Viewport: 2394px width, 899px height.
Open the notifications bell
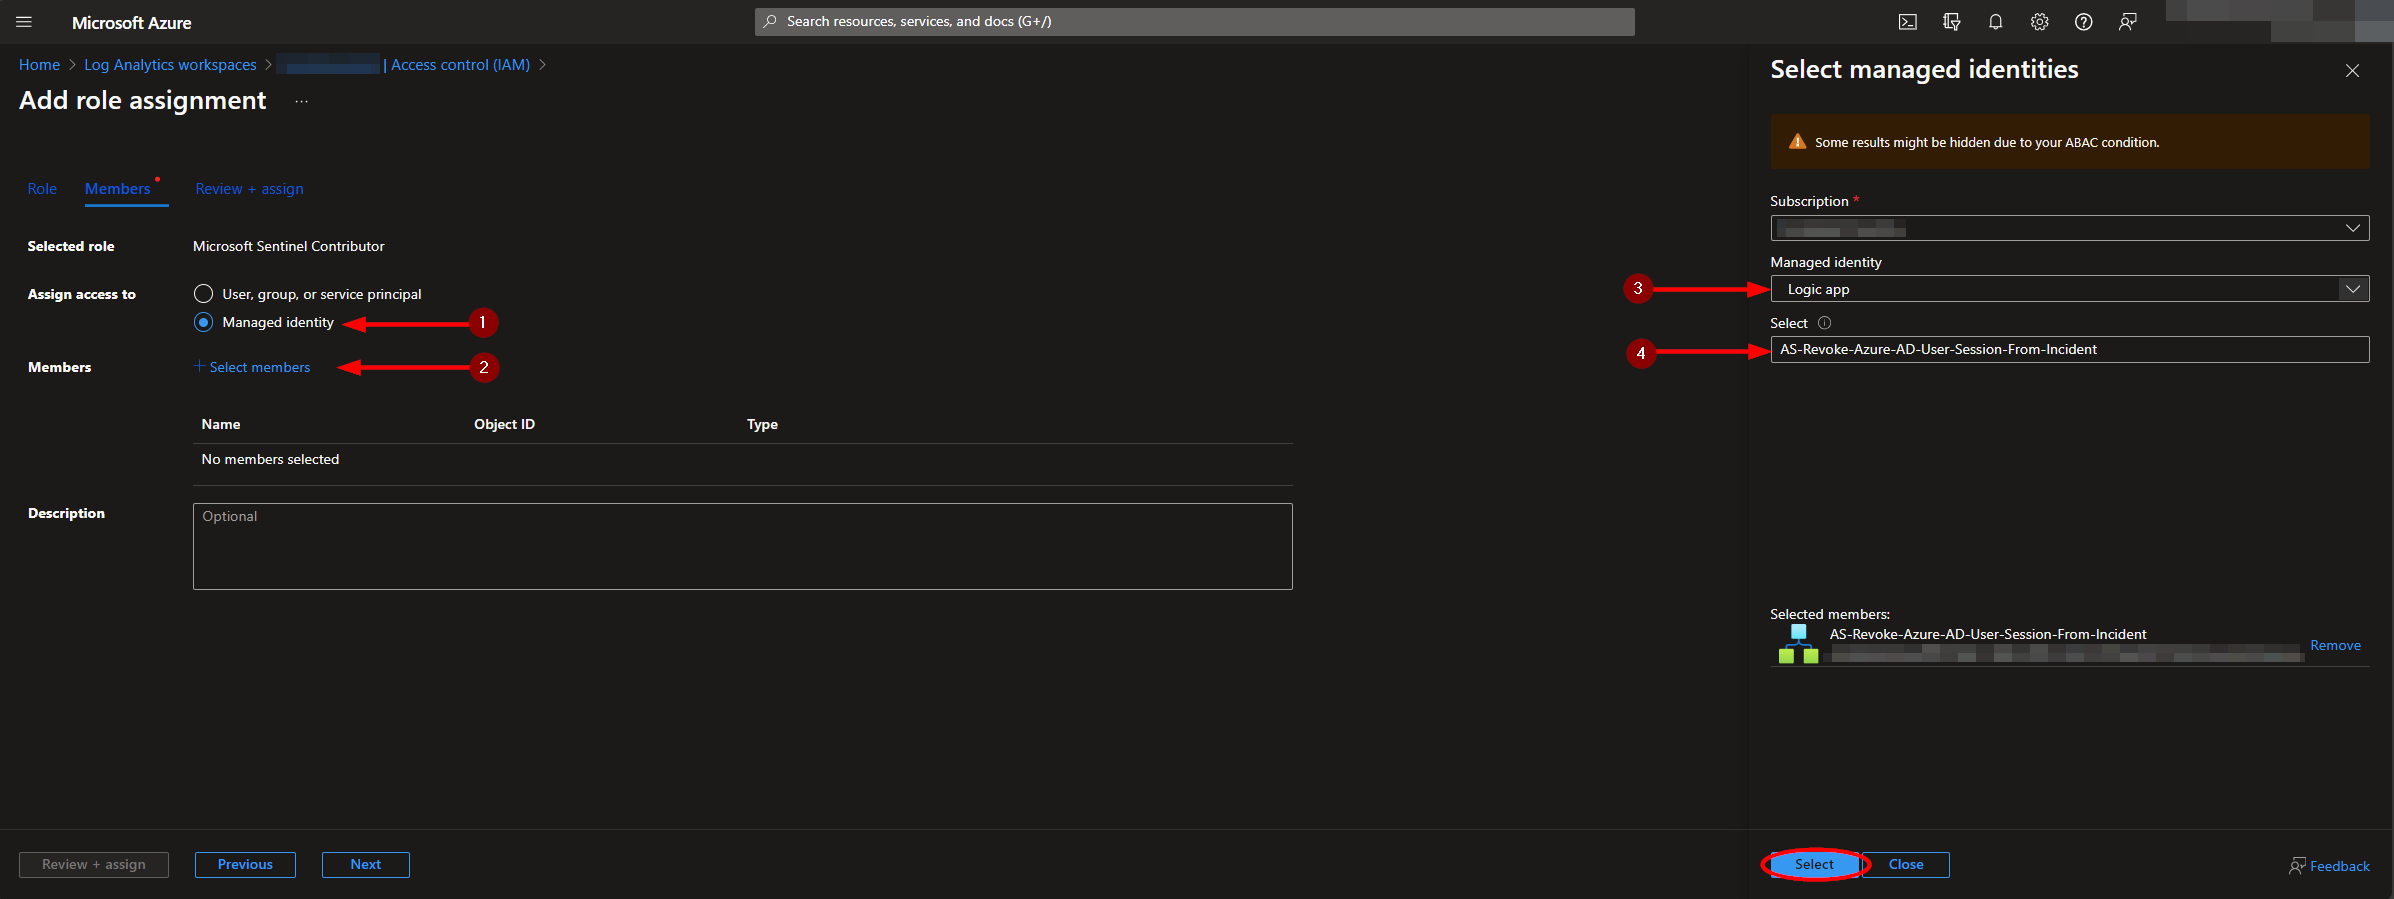(x=1995, y=22)
